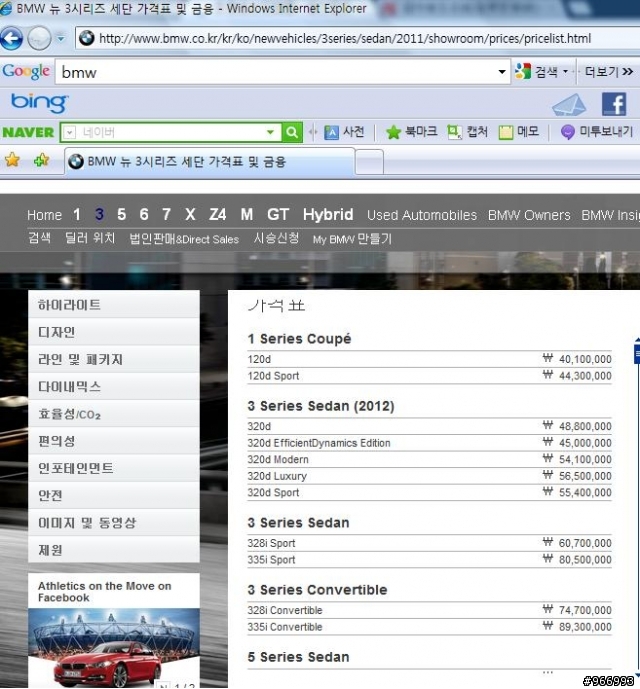Image resolution: width=640 pixels, height=689 pixels.
Task: Click the Naver 캡처 capture tool
Action: coord(468,132)
